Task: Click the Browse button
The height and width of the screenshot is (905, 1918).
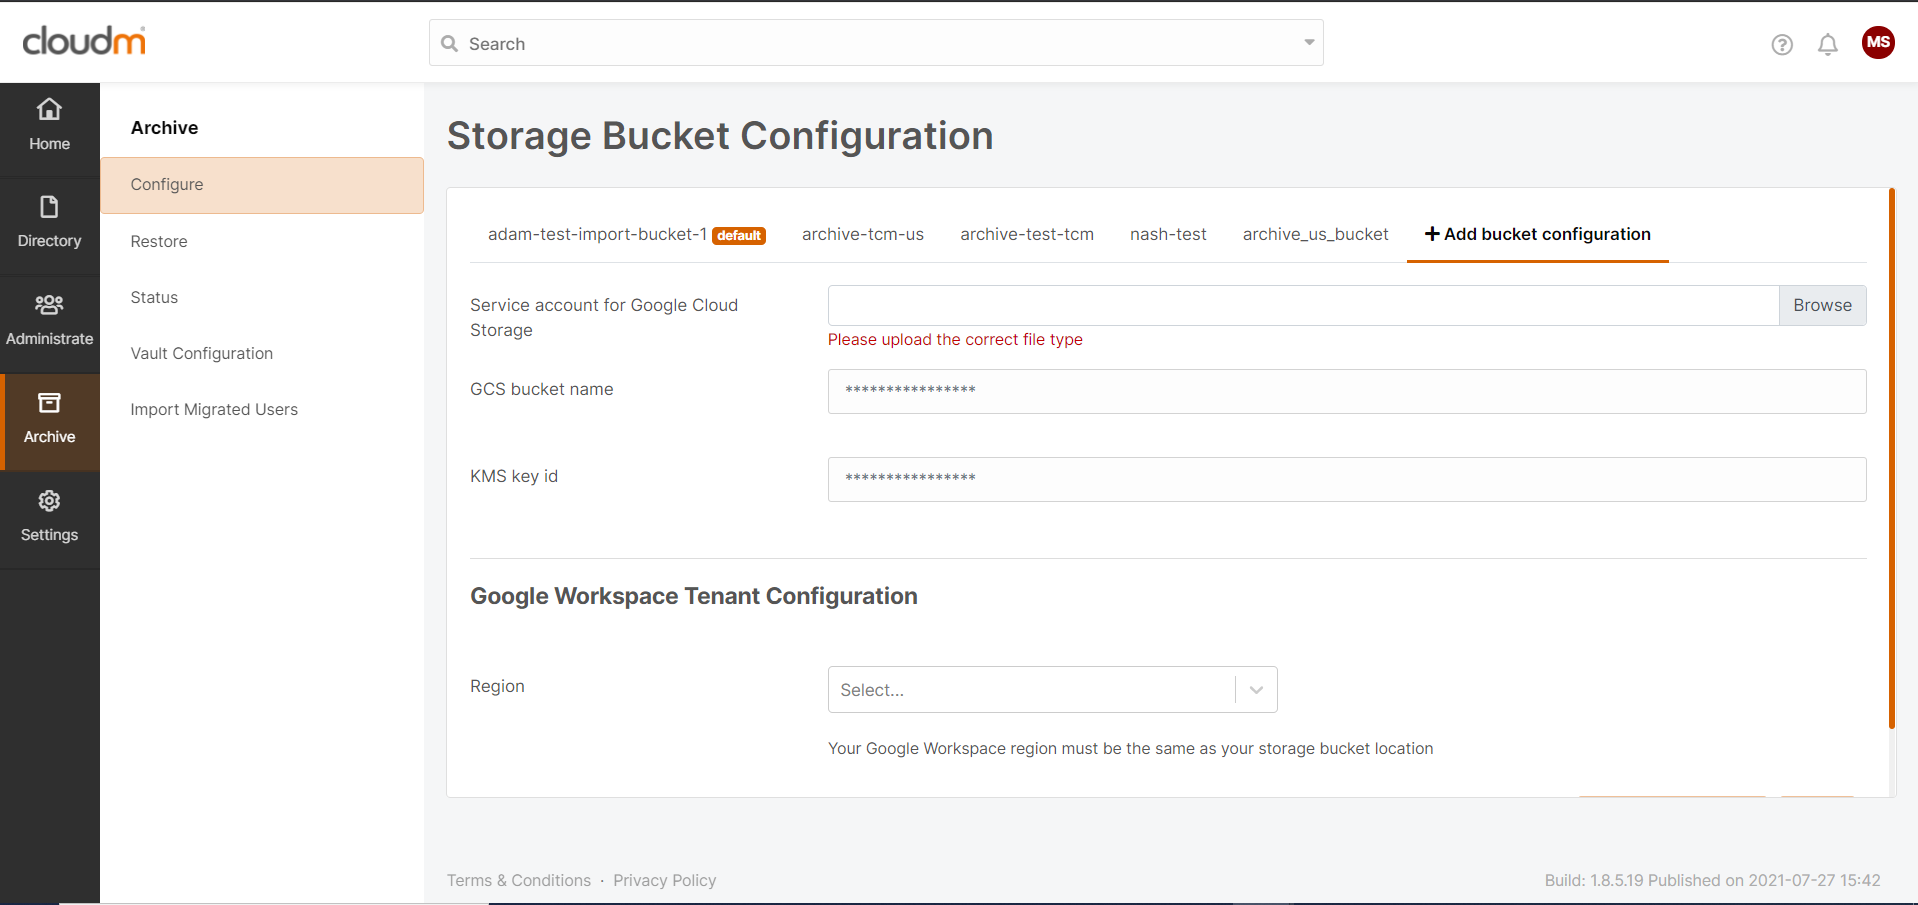Action: pos(1822,305)
